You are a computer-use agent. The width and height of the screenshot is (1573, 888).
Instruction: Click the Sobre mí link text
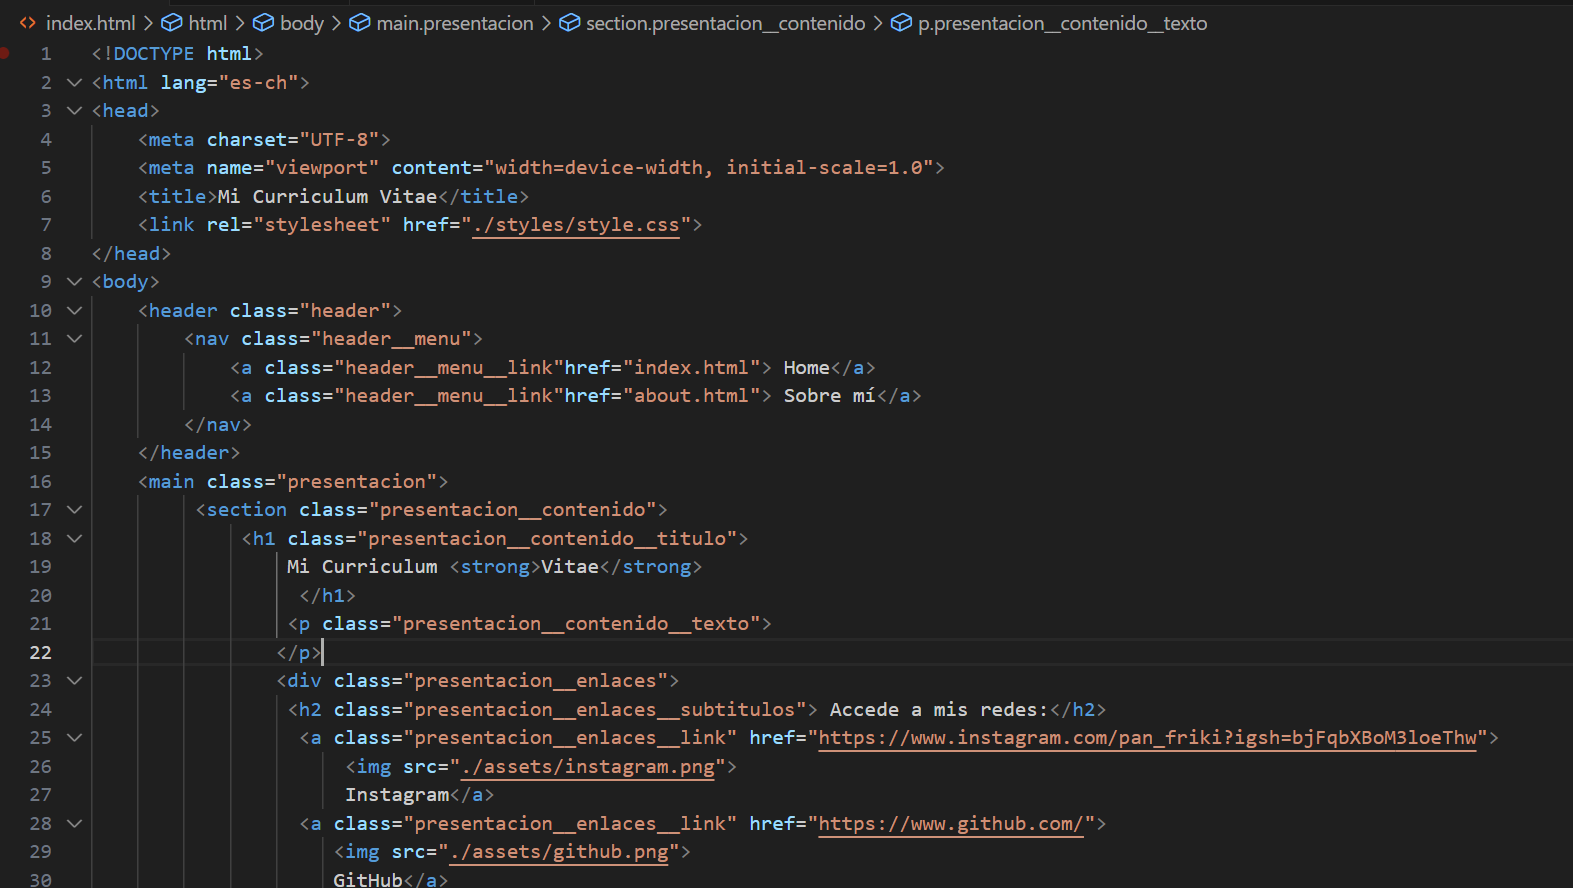tap(830, 395)
